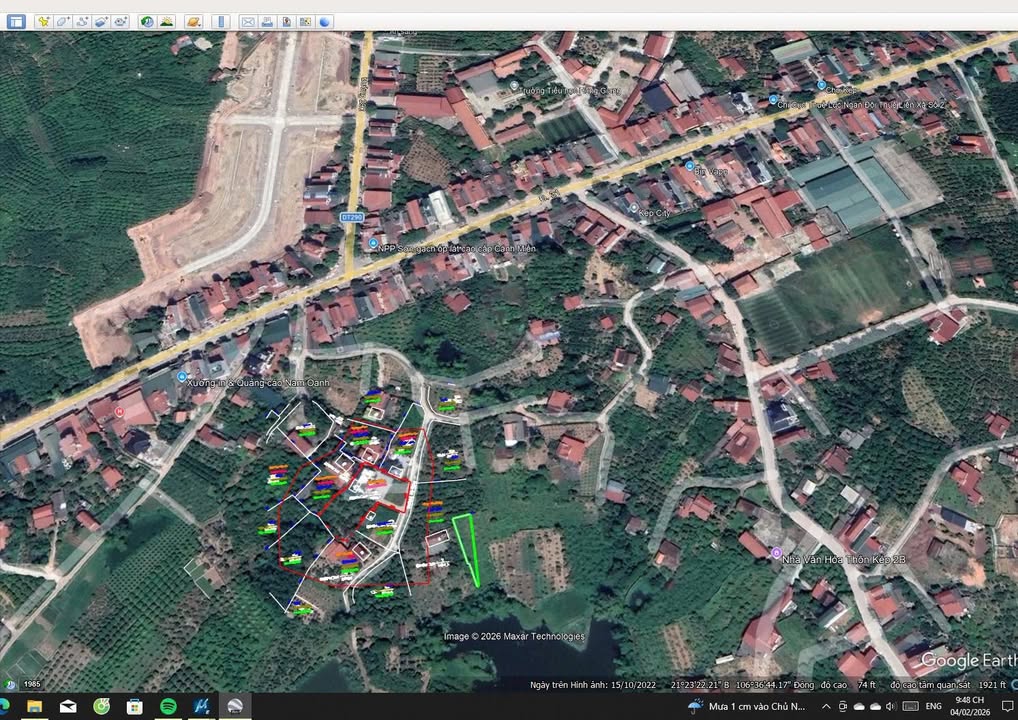Screen dimensions: 1018x720
Task: Select the Add Placemark pushpin tool
Action: tap(43, 21)
